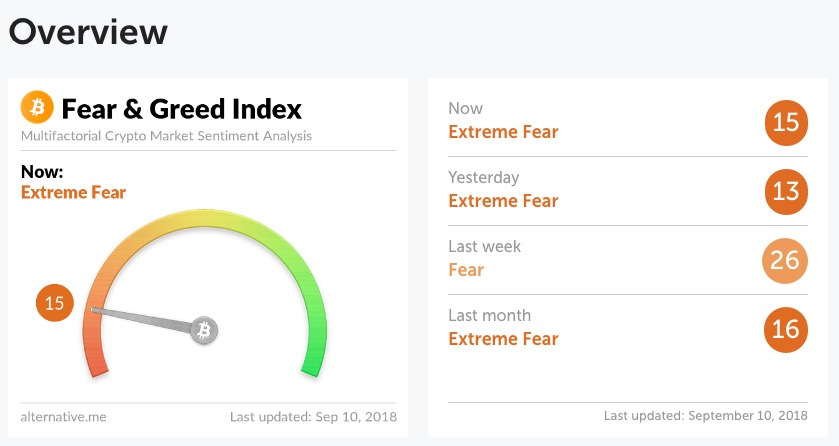This screenshot has width=839, height=446.
Task: Click the yellow top of the gauge arc
Action: click(x=205, y=218)
